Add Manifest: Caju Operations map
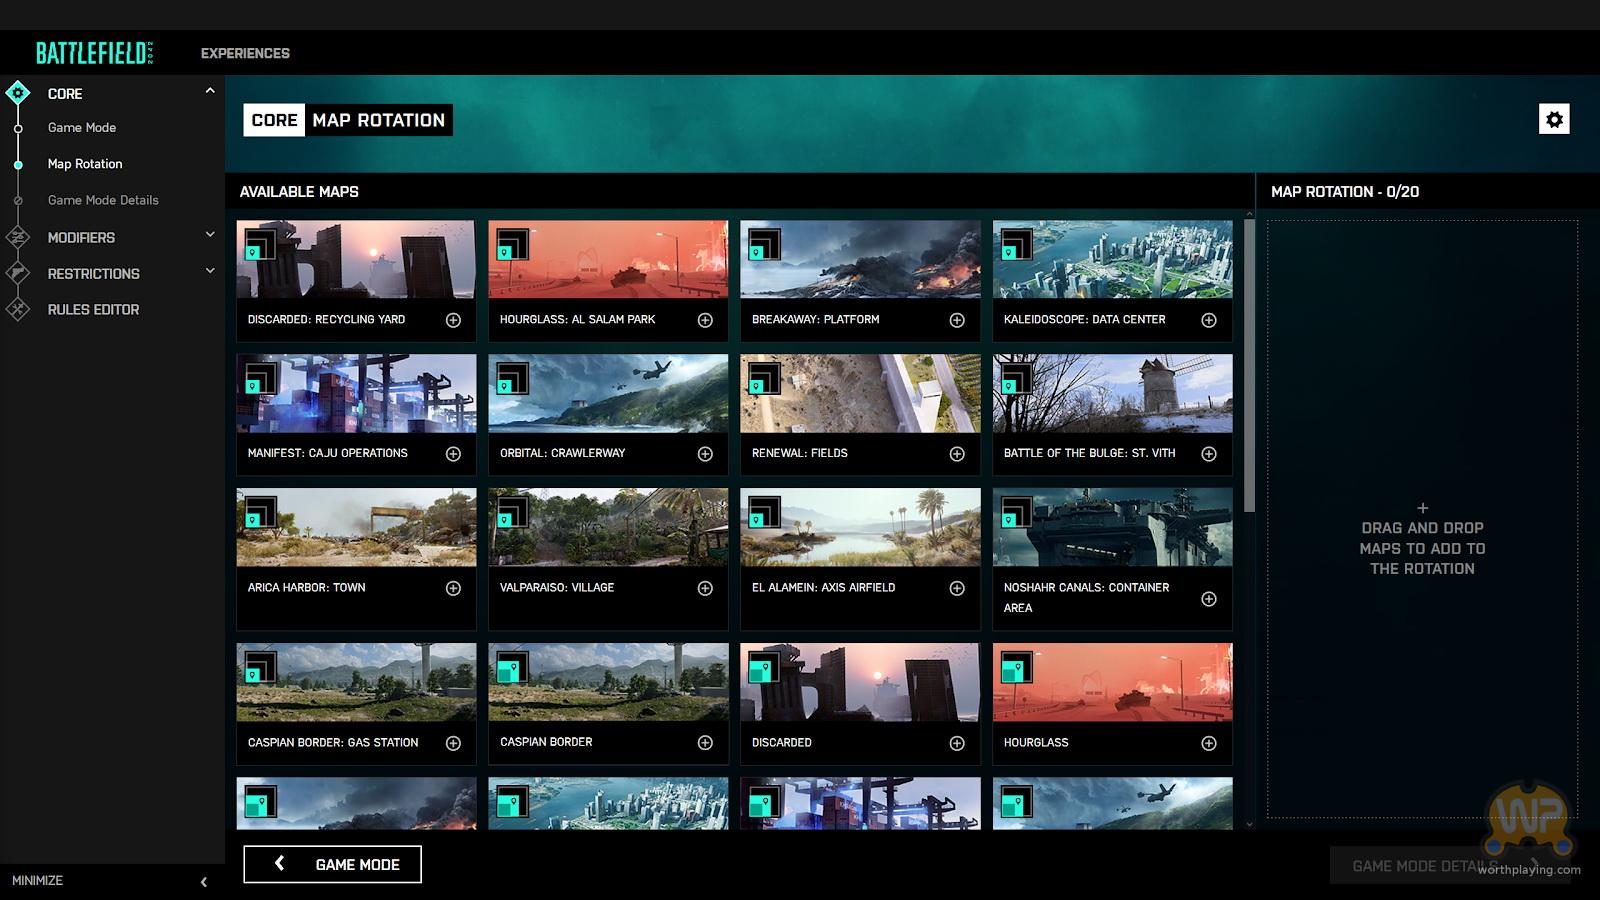The image size is (1600, 900). 453,454
